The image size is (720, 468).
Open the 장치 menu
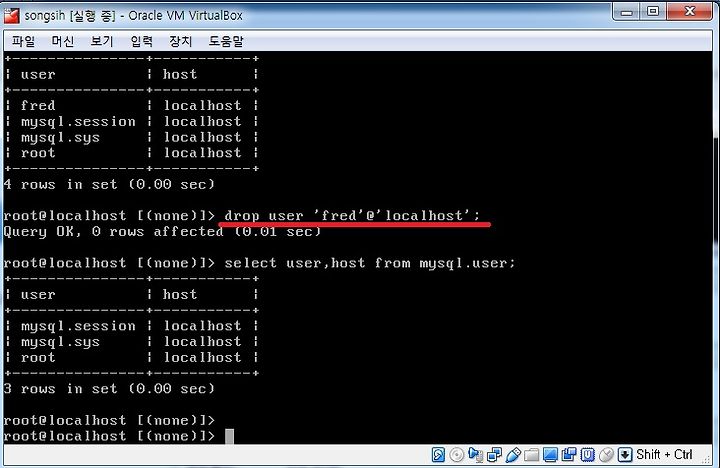tap(180, 41)
